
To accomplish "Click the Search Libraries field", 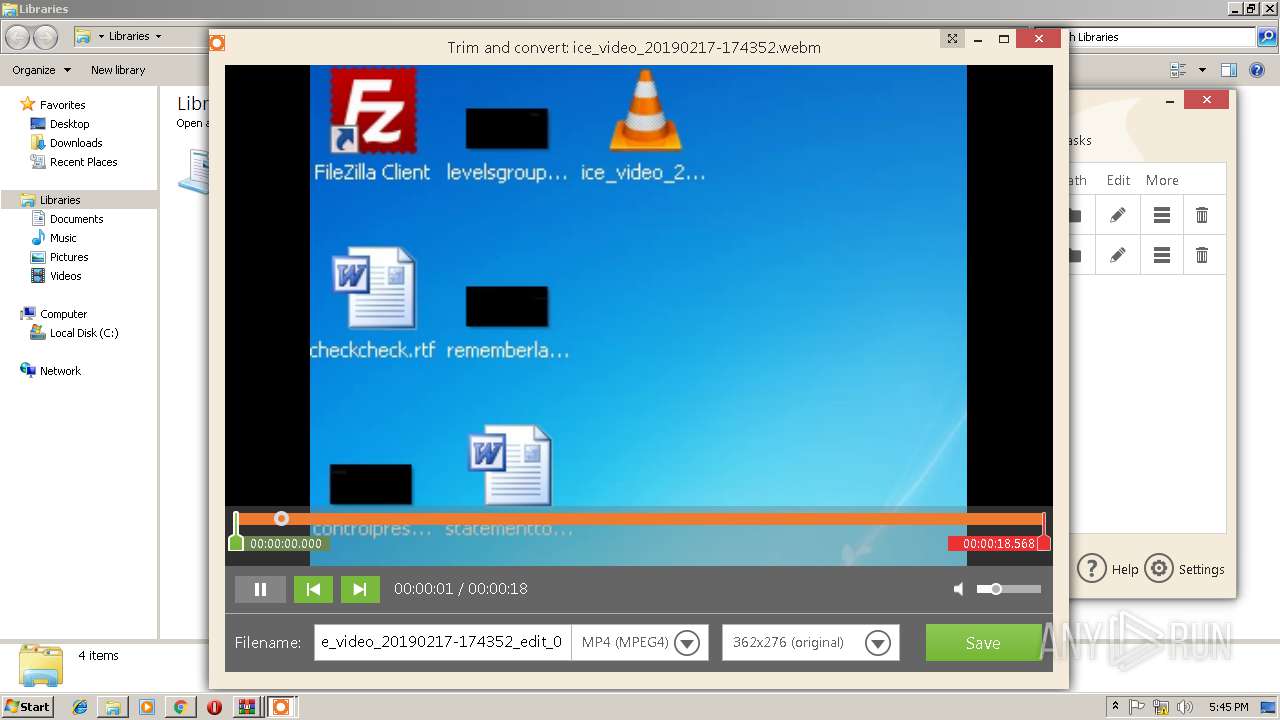I will point(1162,37).
